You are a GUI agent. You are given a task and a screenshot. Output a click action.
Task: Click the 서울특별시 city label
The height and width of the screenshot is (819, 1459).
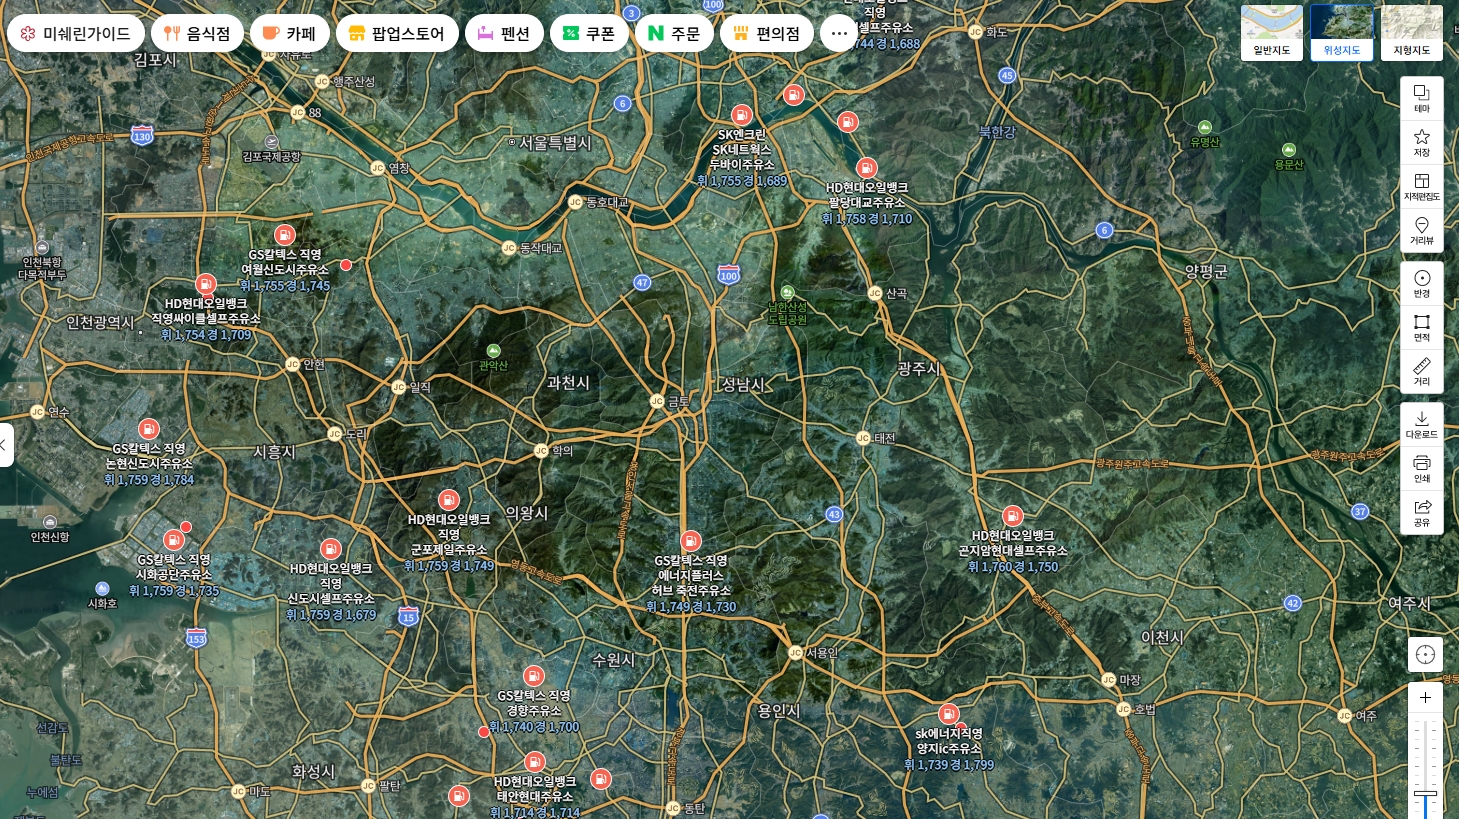click(x=555, y=143)
